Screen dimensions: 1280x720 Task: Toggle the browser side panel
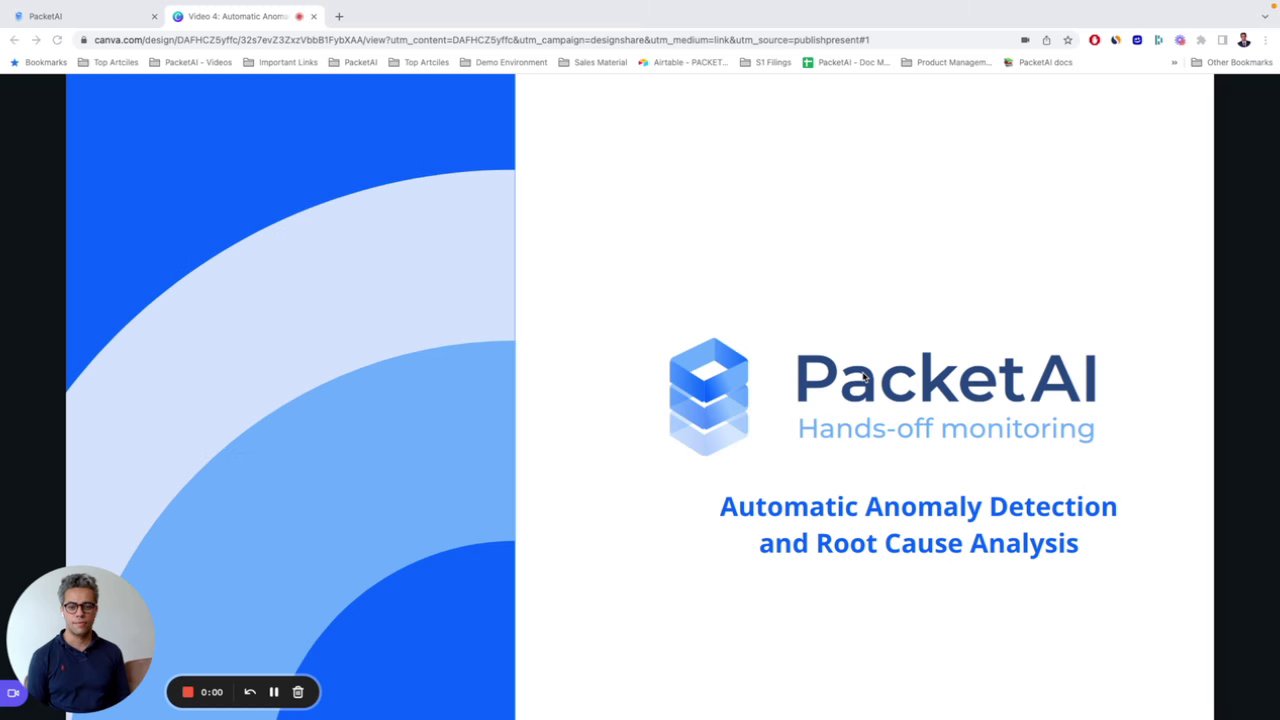tap(1222, 40)
